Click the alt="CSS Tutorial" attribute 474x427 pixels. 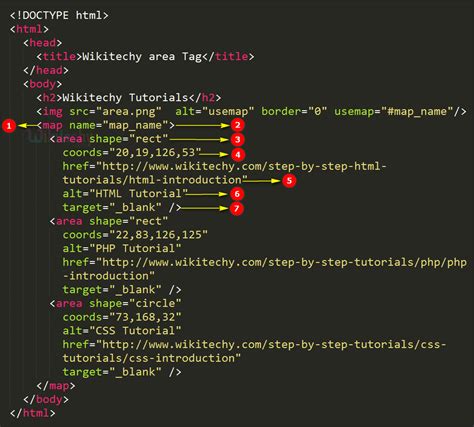(x=122, y=331)
